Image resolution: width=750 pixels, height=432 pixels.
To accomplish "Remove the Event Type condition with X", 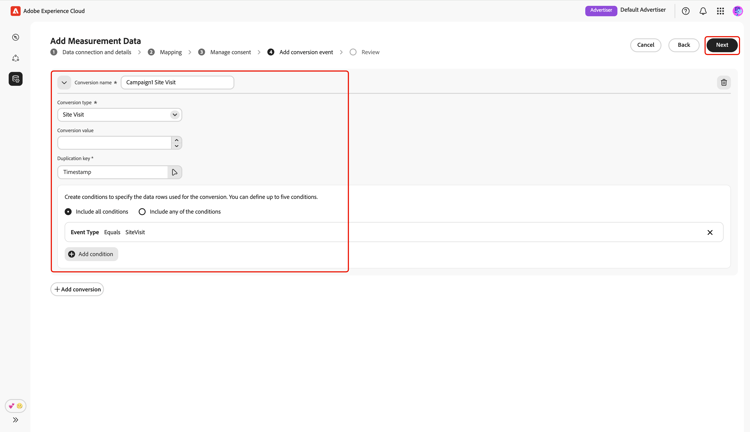I will pos(710,233).
